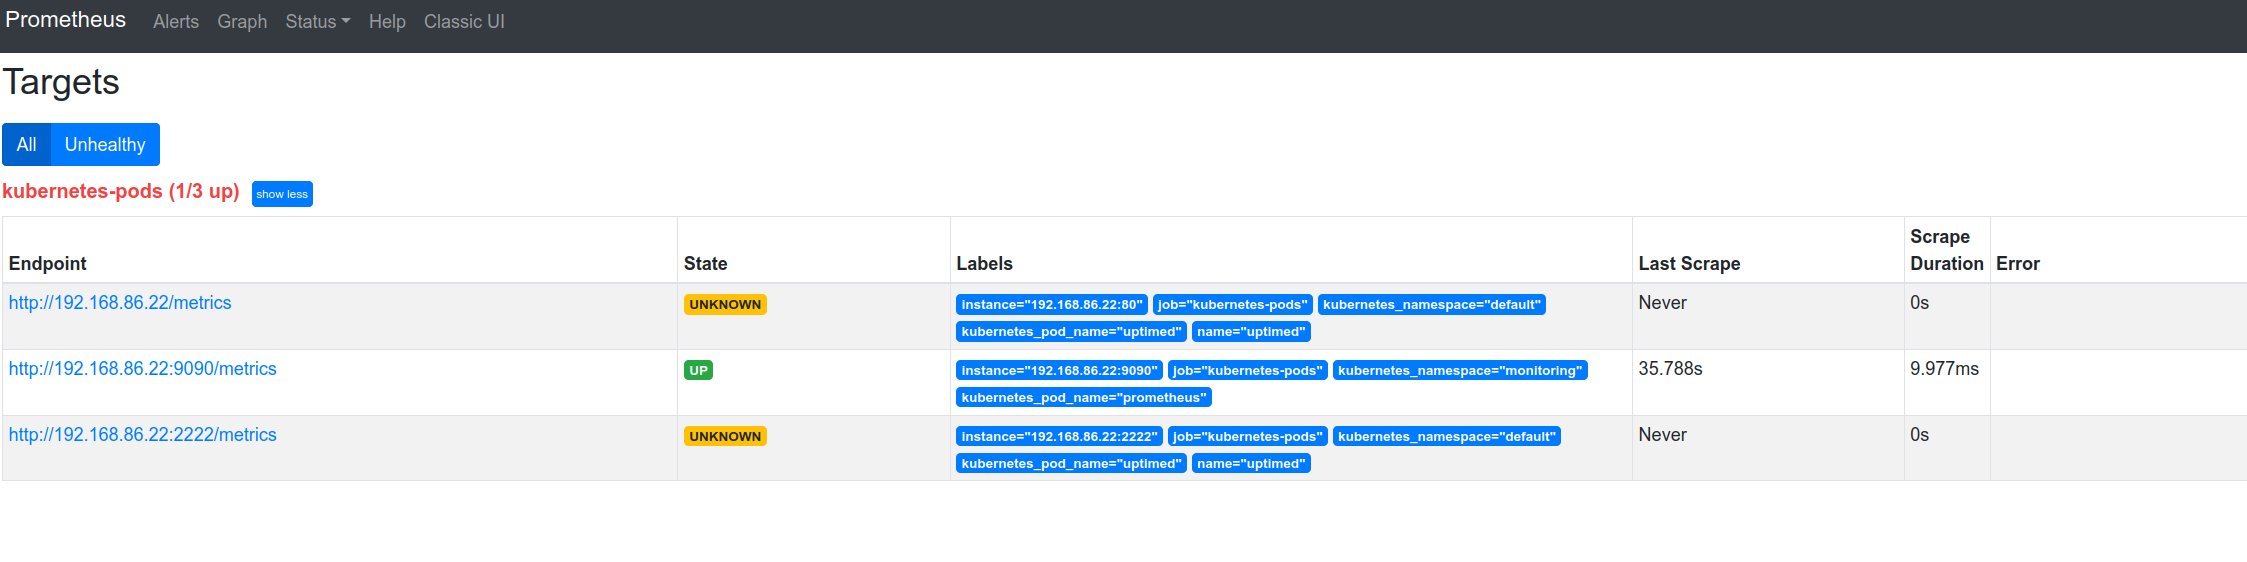Switch to the Classic UI
Image resolution: width=2247 pixels, height=562 pixels.
[464, 21]
